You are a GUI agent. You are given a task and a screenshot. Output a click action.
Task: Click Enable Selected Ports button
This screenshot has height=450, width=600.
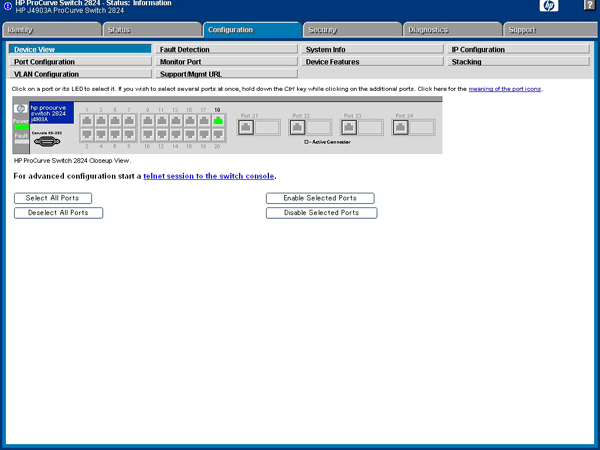(x=320, y=198)
